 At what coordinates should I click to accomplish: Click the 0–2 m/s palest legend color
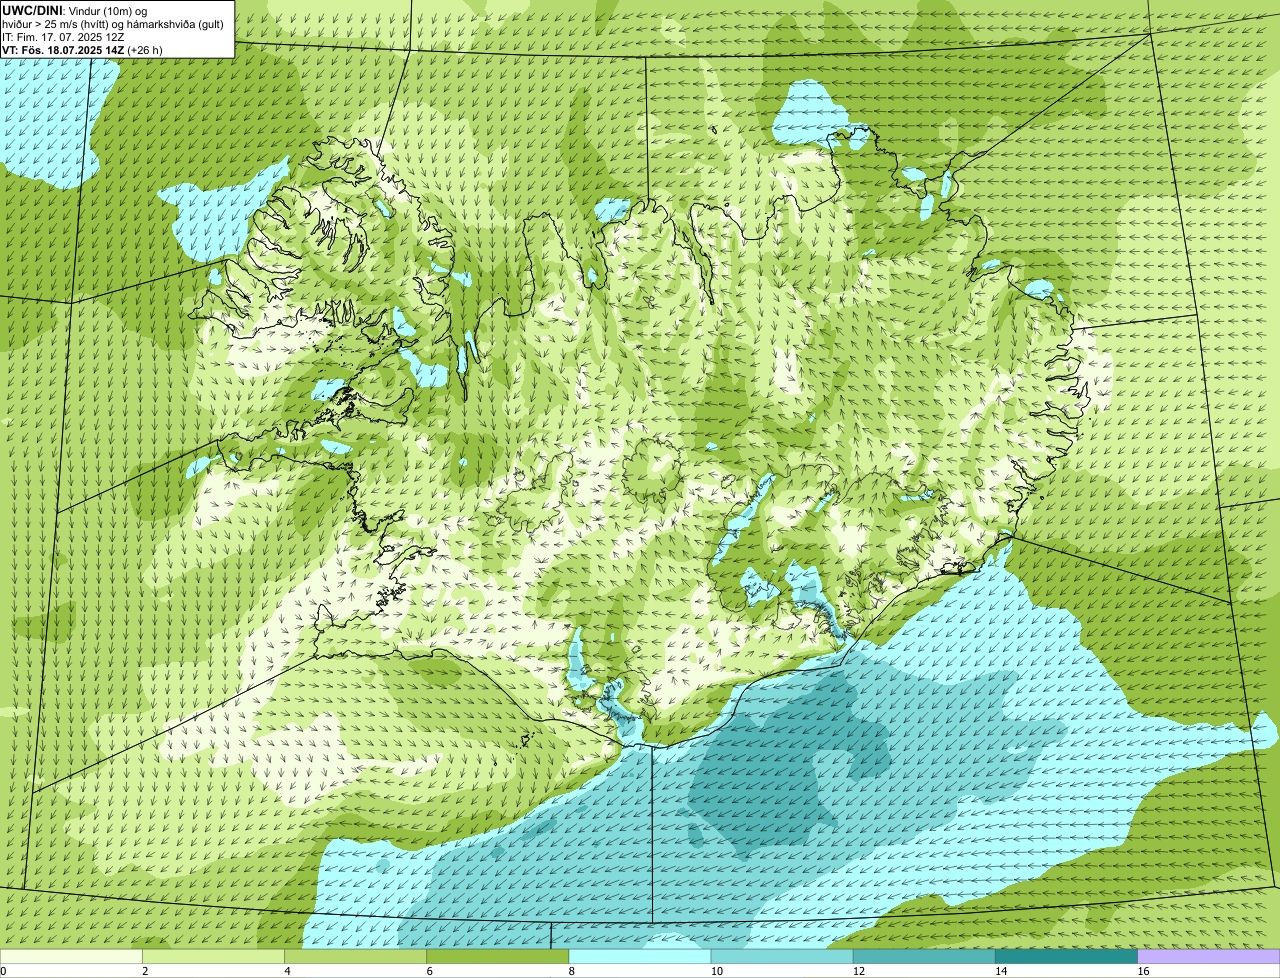[x=71, y=957]
